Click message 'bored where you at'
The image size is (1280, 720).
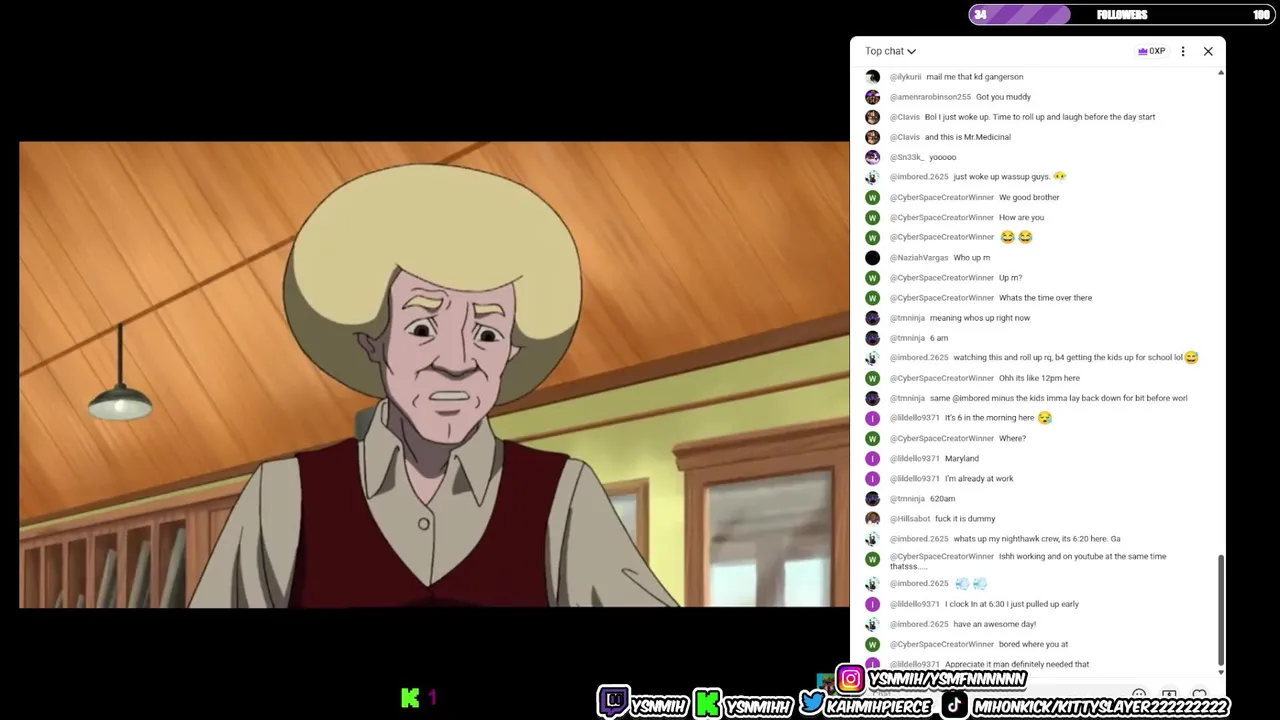[1033, 644]
